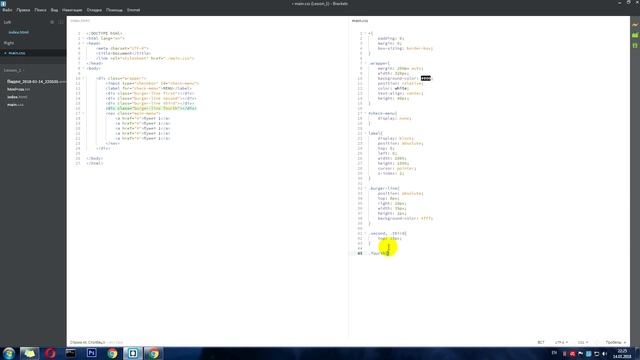640x360 pixels.
Task: Open the Помощь menu
Action: (114, 10)
